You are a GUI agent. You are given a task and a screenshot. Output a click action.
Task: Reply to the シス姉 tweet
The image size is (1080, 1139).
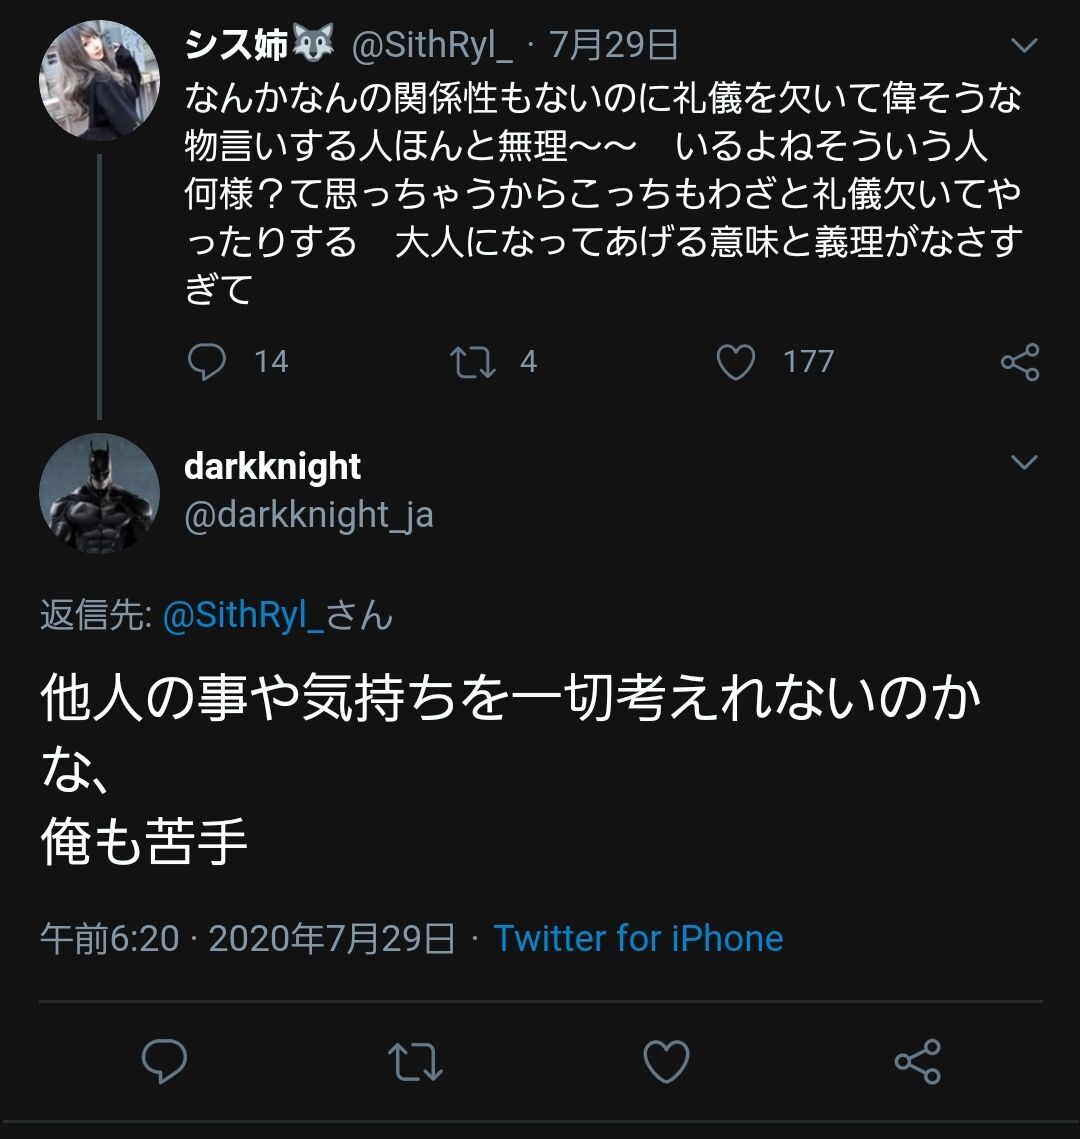(x=207, y=362)
